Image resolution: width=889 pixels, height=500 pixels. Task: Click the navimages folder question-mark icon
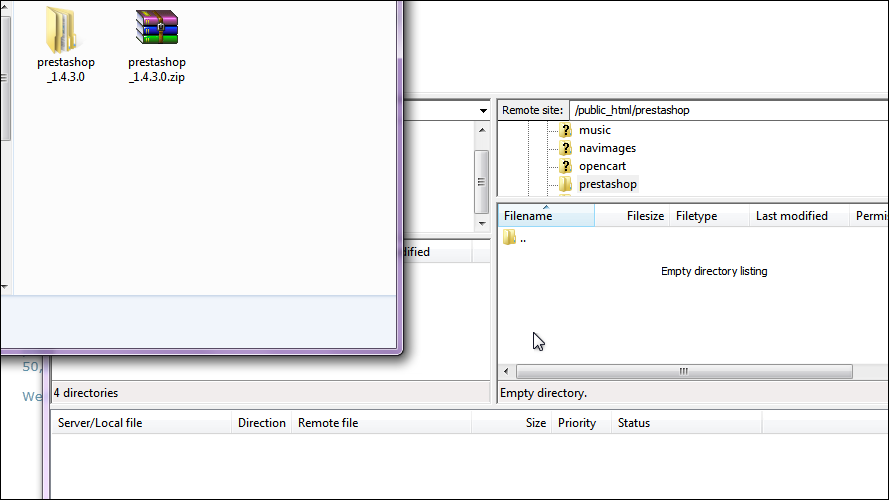pos(565,149)
